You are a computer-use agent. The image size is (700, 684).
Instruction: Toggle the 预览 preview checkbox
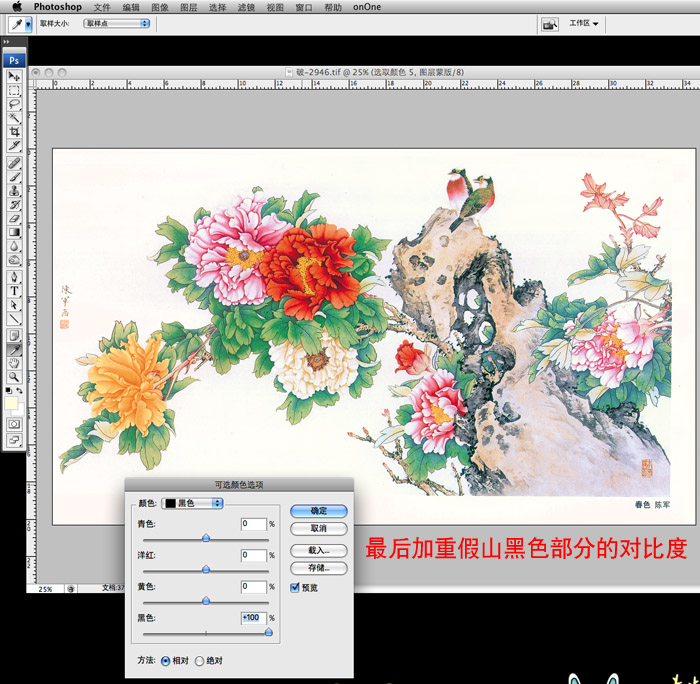295,588
